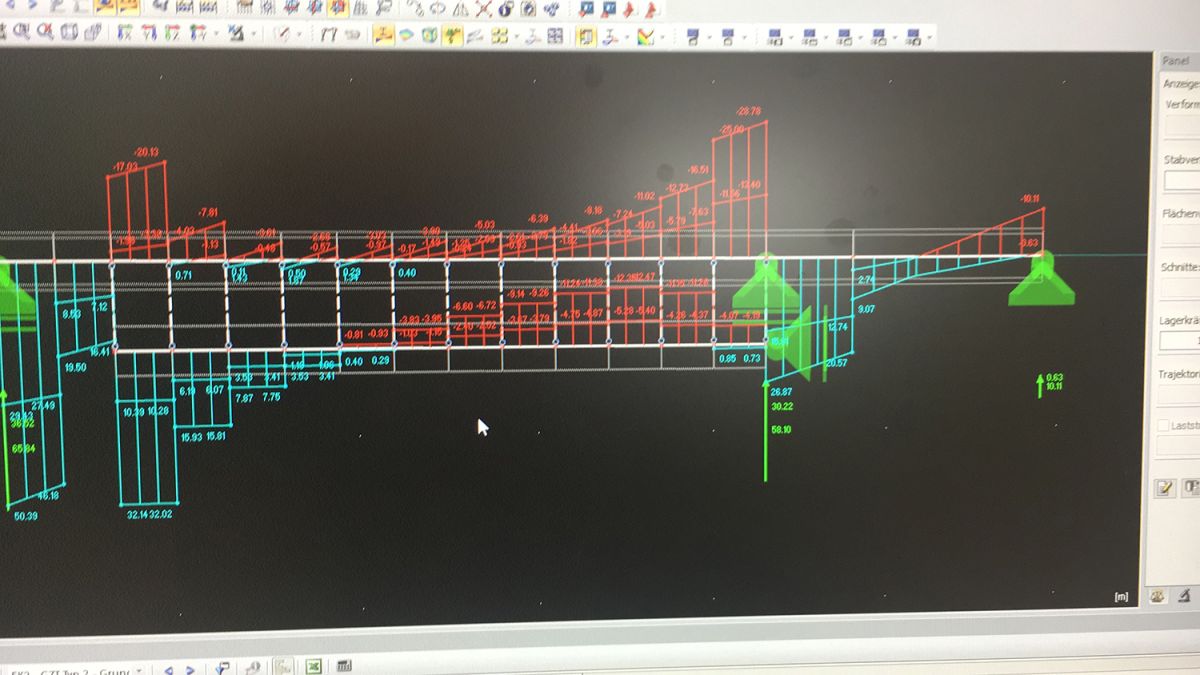Click the red X delete icon in top toolbar

[483, 9]
